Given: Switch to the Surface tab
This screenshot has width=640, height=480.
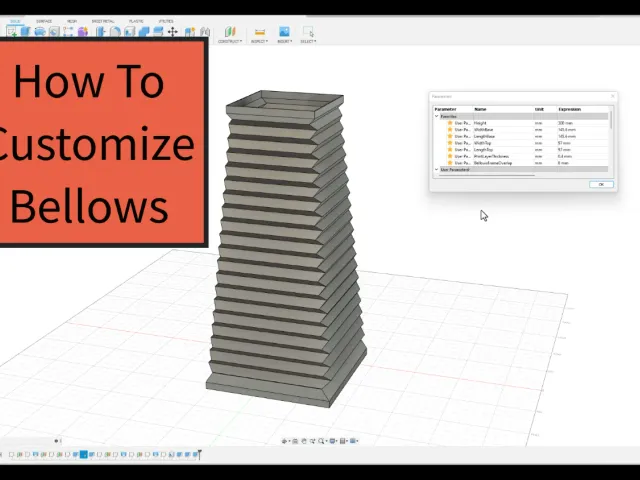Looking at the screenshot, I should [x=44, y=21].
